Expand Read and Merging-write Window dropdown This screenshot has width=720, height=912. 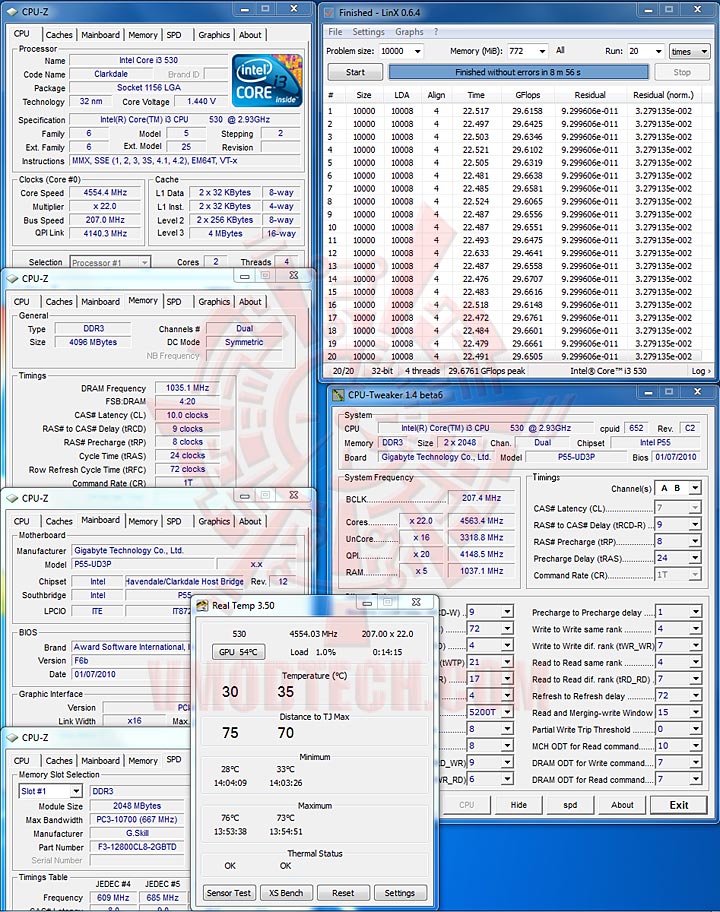click(696, 713)
